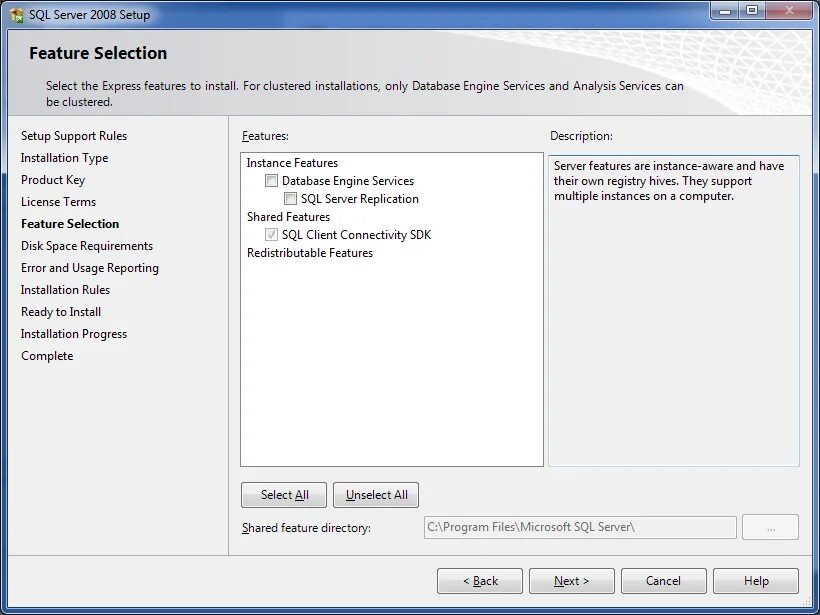
Task: Open the Error and Usage Reporting step
Action: point(90,268)
